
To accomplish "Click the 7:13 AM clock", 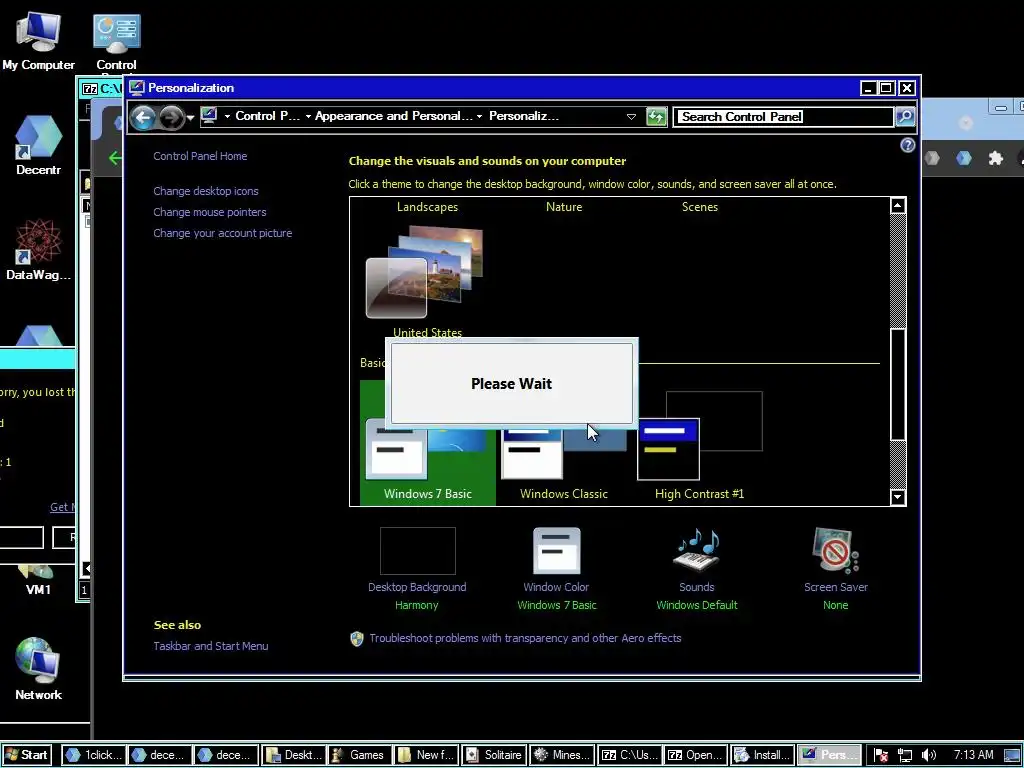I will click(x=973, y=755).
